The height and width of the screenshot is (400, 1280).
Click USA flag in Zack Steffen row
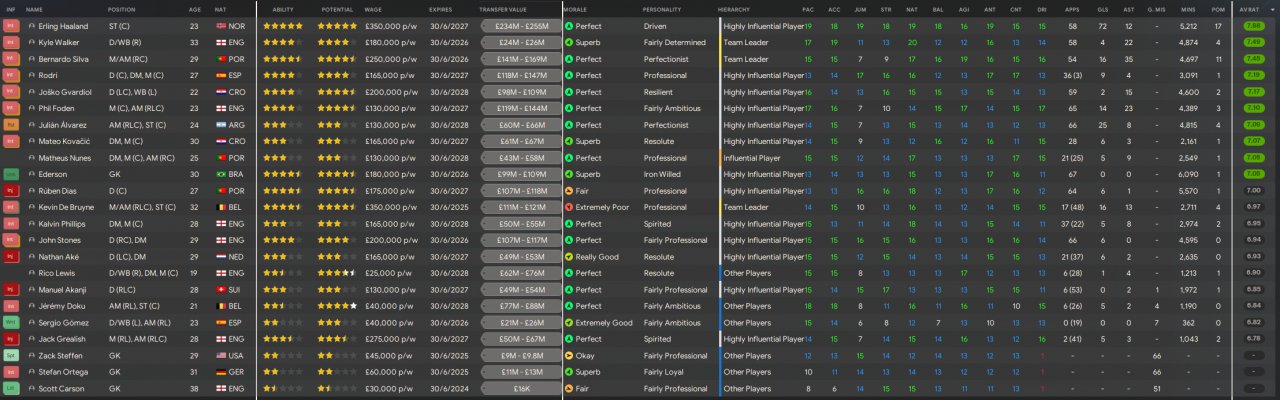coord(221,356)
